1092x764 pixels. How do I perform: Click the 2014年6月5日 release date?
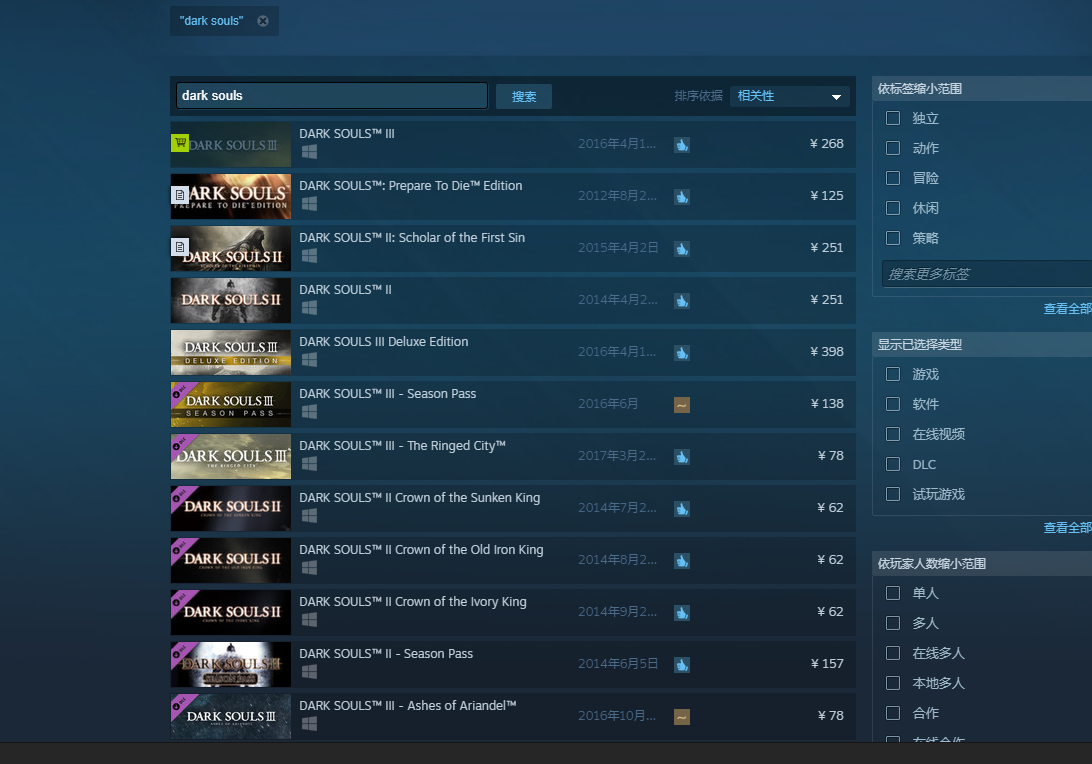618,664
